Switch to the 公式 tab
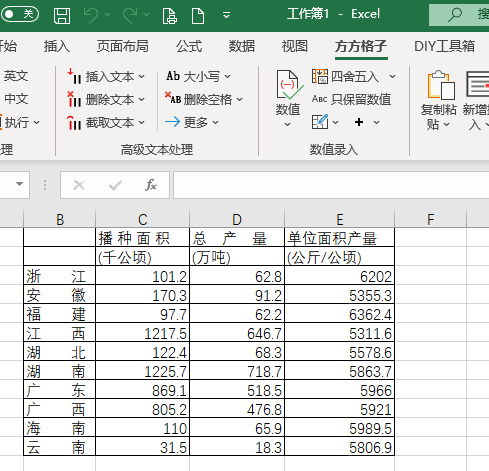489x471 pixels. [x=189, y=46]
